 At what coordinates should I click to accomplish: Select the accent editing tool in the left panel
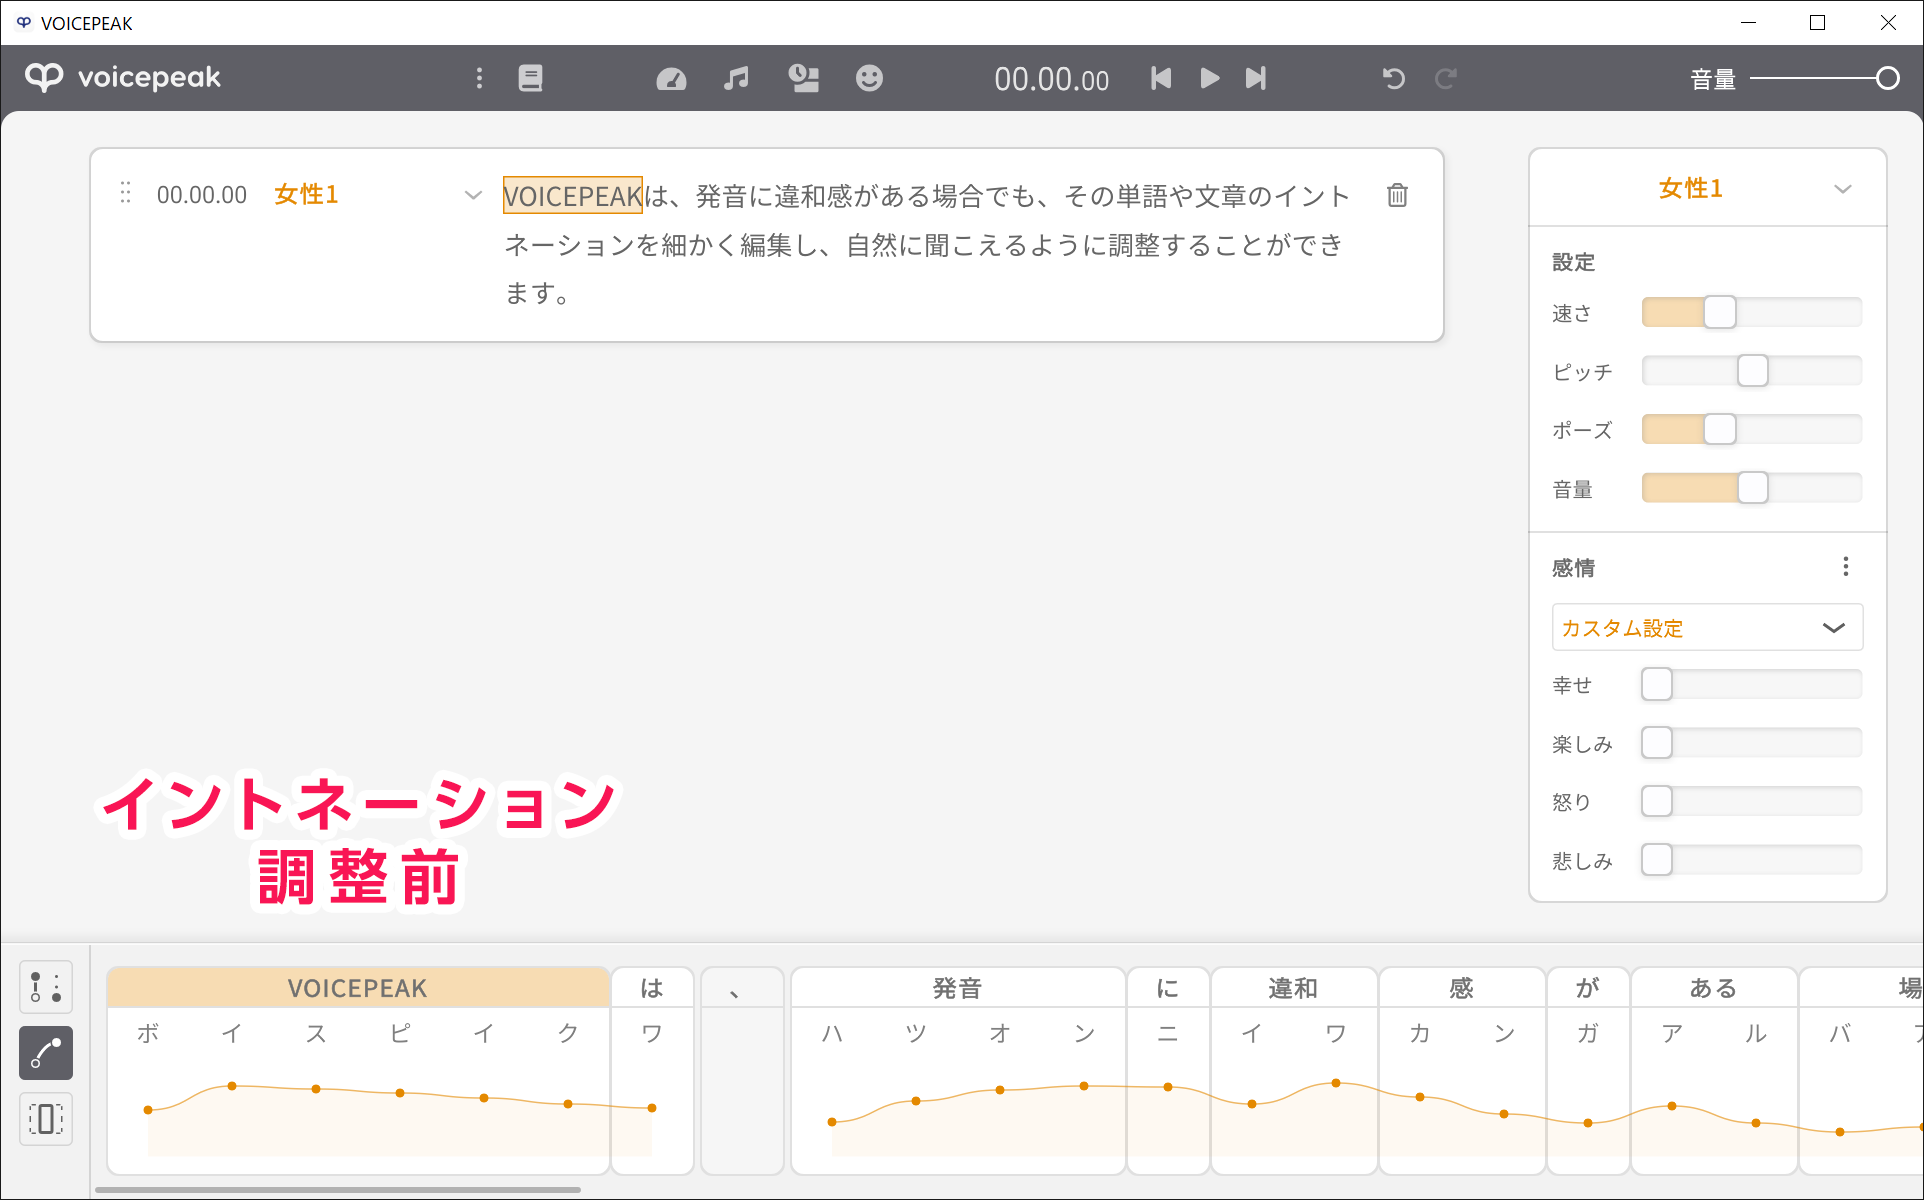pos(45,987)
